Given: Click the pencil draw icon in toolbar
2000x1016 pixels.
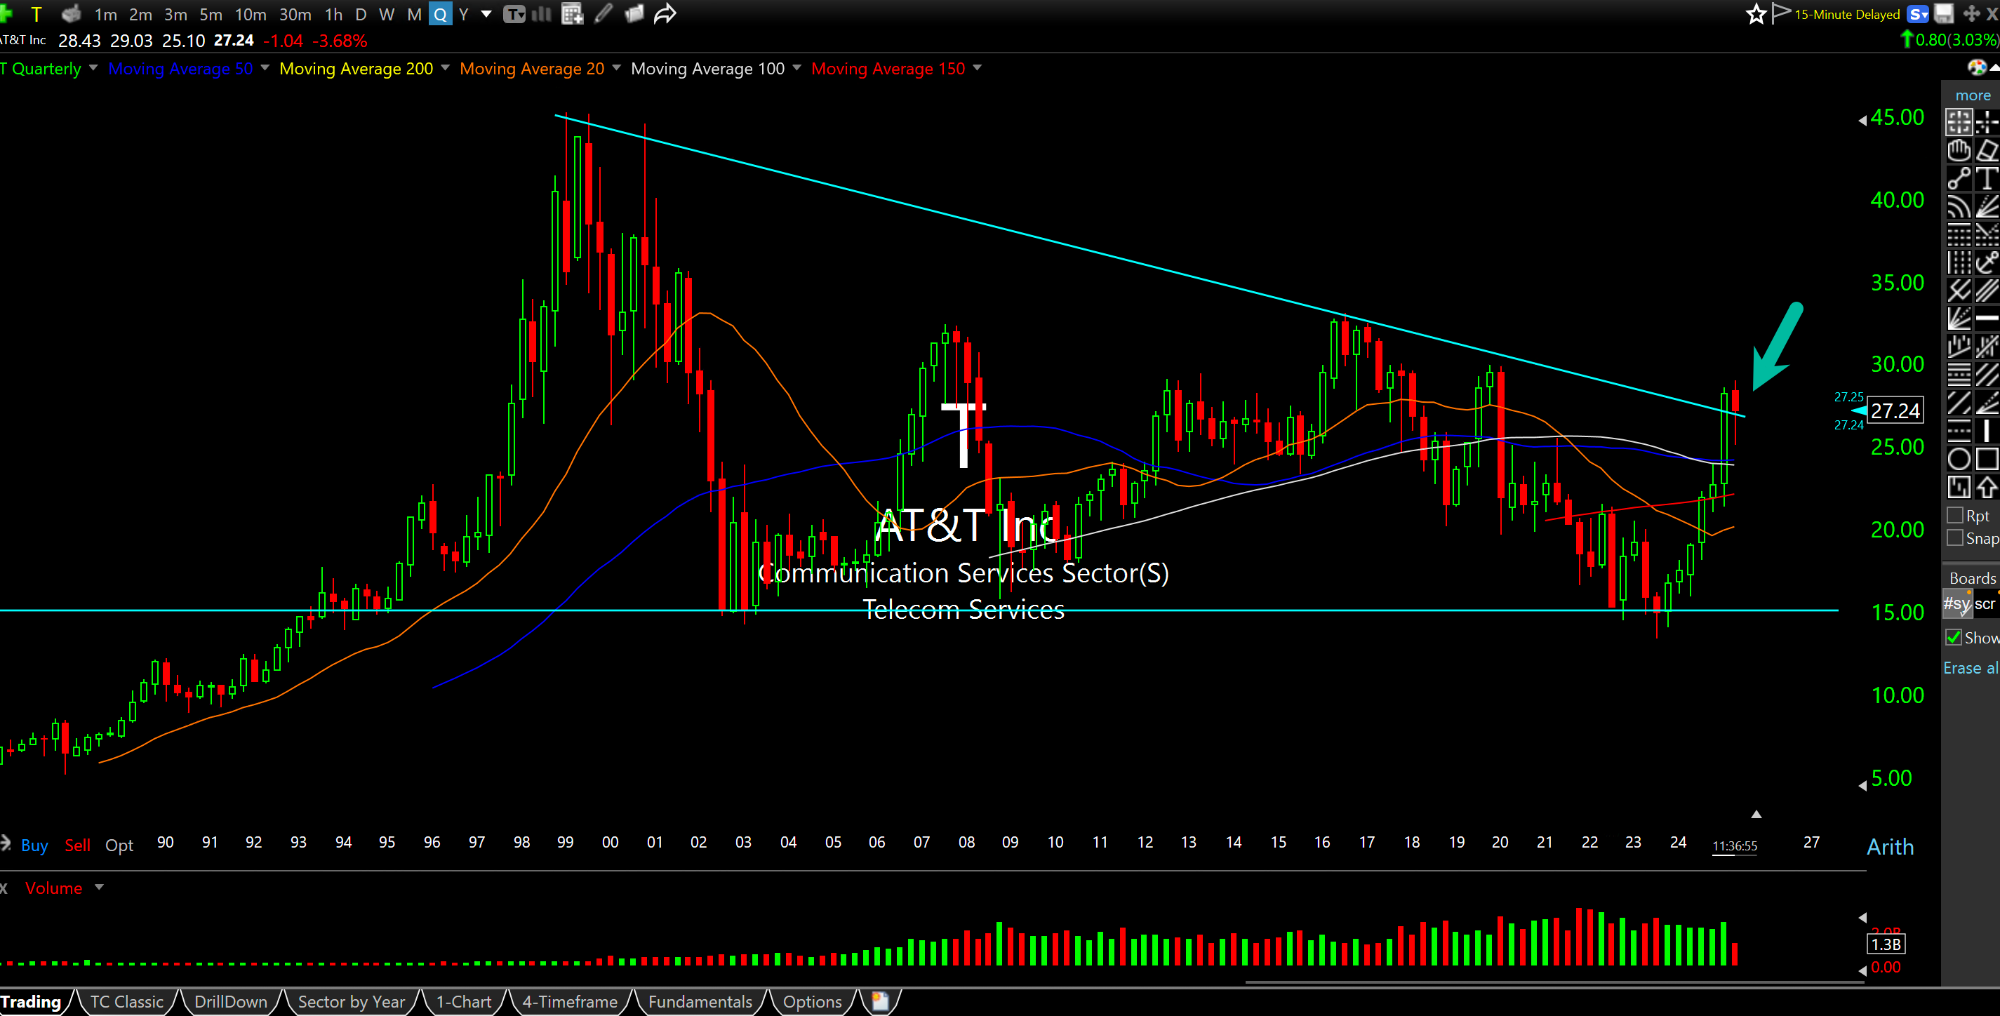Looking at the screenshot, I should coord(603,14).
